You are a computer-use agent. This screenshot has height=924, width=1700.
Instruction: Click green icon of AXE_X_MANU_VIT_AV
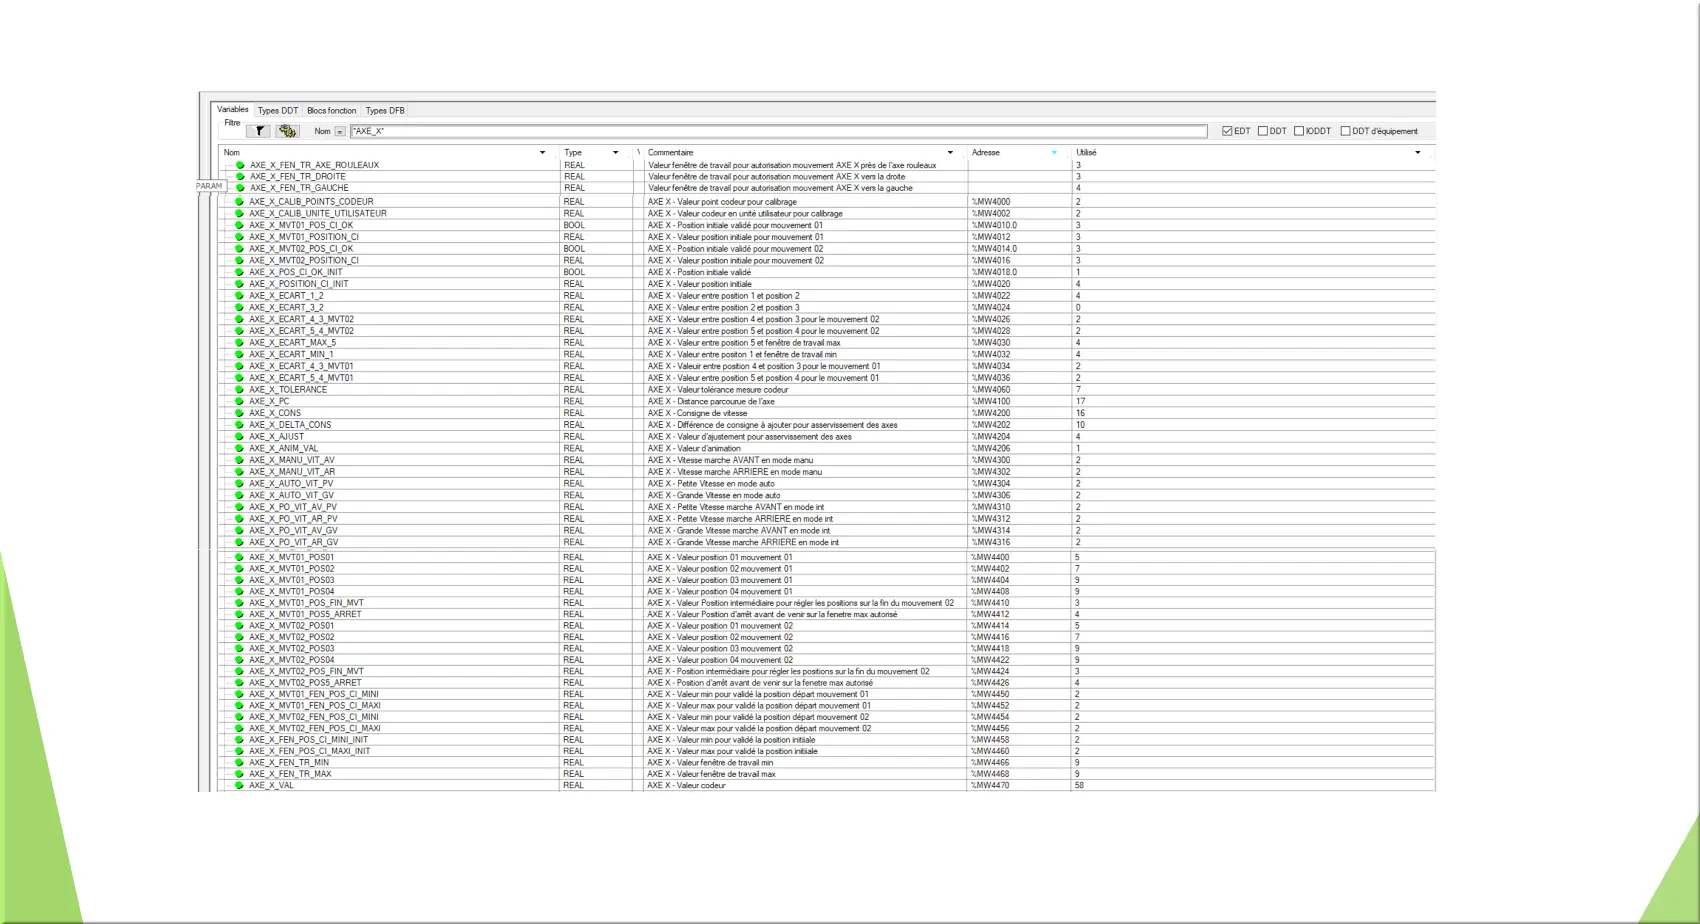pyautogui.click(x=239, y=460)
